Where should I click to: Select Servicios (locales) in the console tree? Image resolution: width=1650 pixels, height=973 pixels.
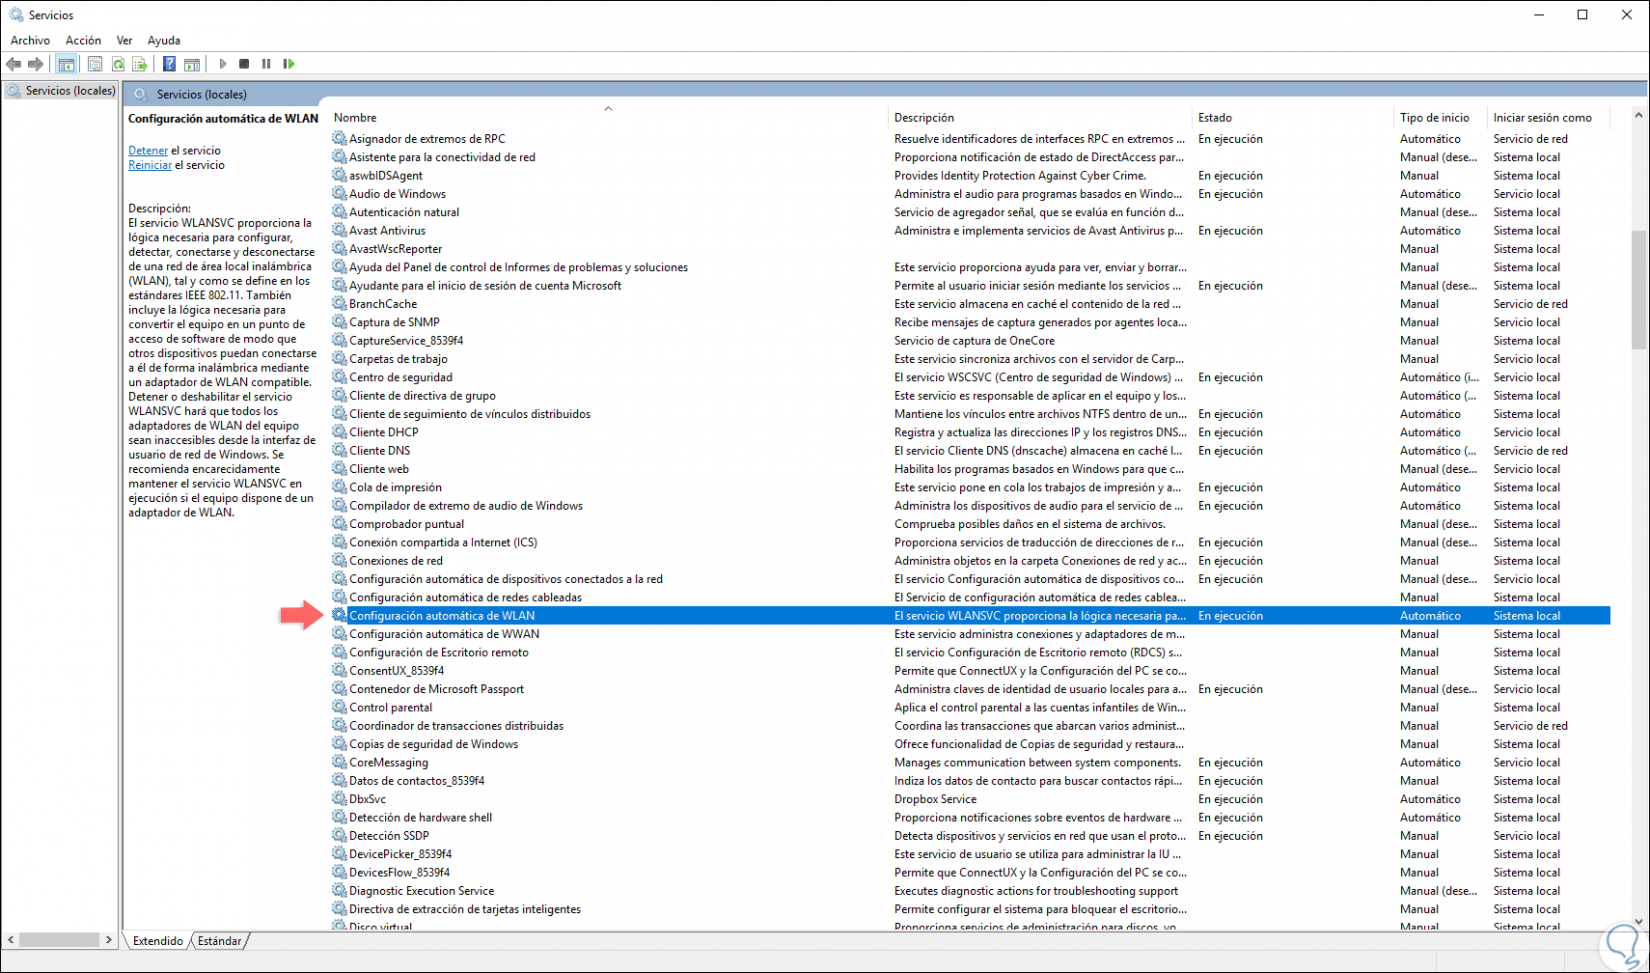coord(62,91)
